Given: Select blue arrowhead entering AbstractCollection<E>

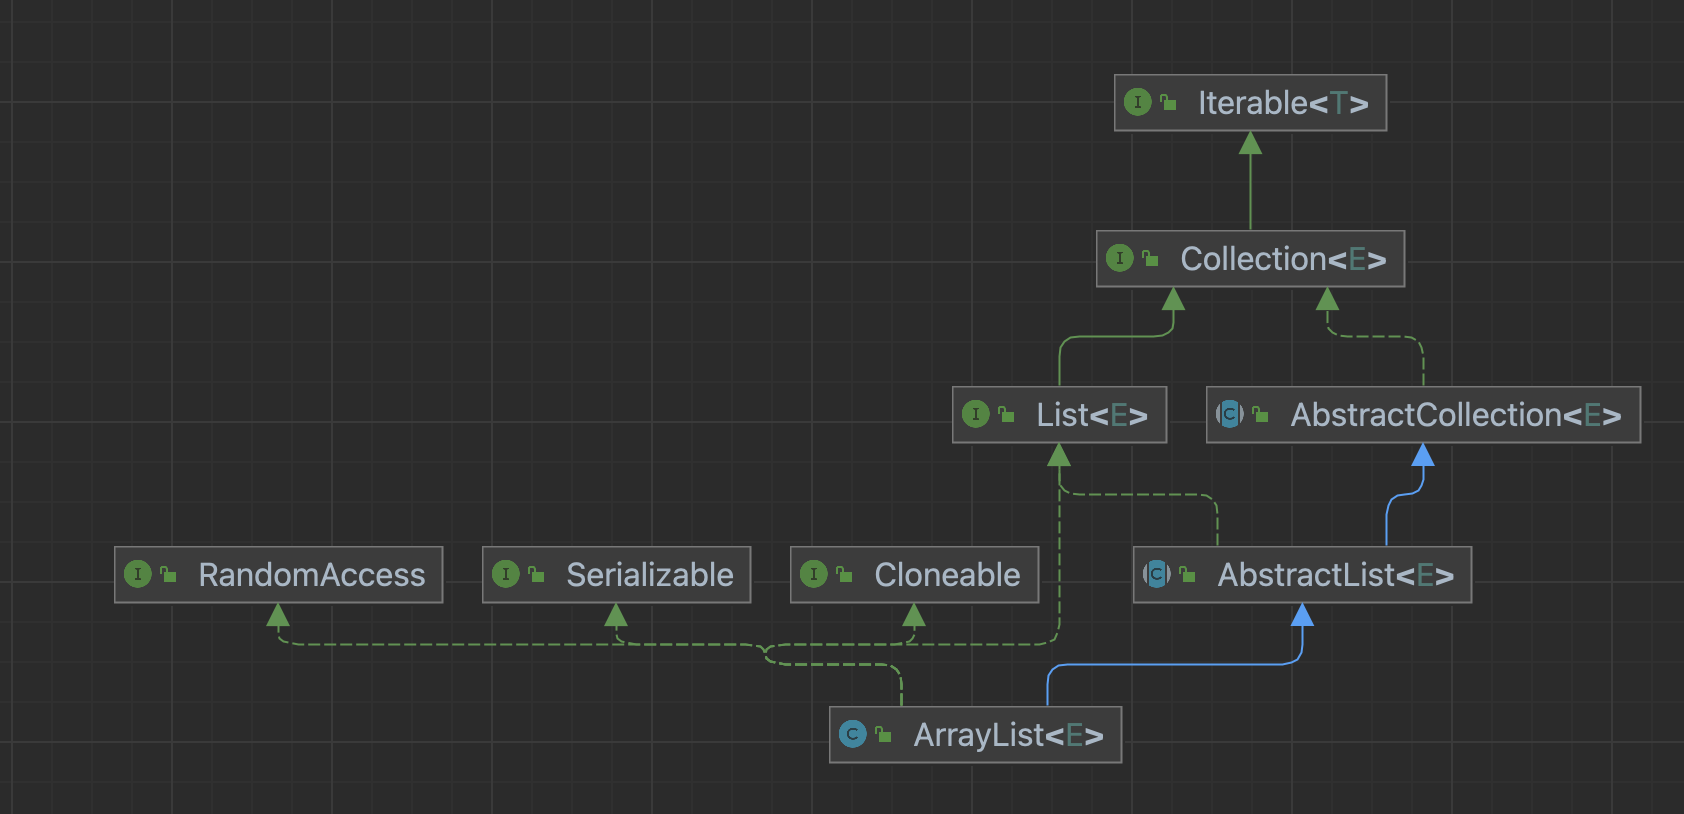Looking at the screenshot, I should 1423,455.
